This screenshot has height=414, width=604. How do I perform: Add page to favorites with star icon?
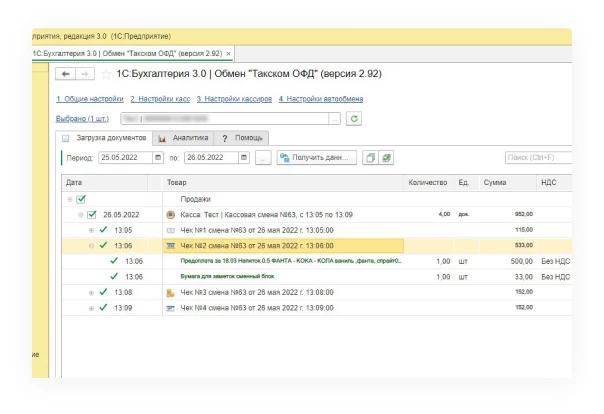(x=106, y=74)
